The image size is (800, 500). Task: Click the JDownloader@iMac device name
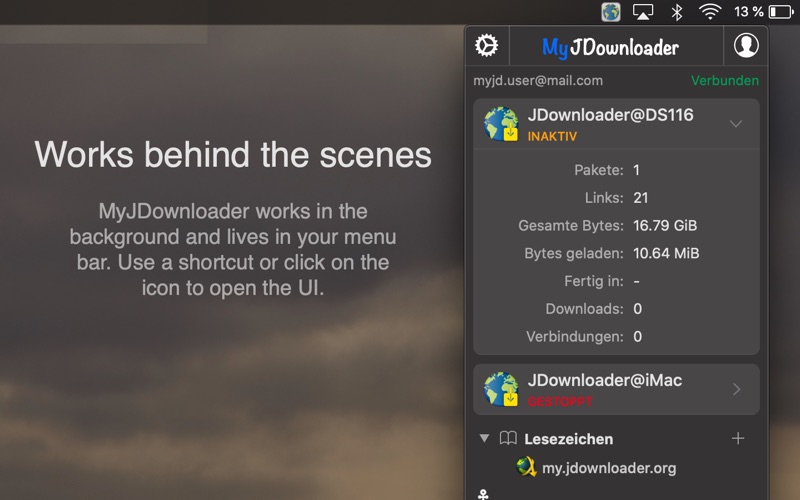point(605,380)
